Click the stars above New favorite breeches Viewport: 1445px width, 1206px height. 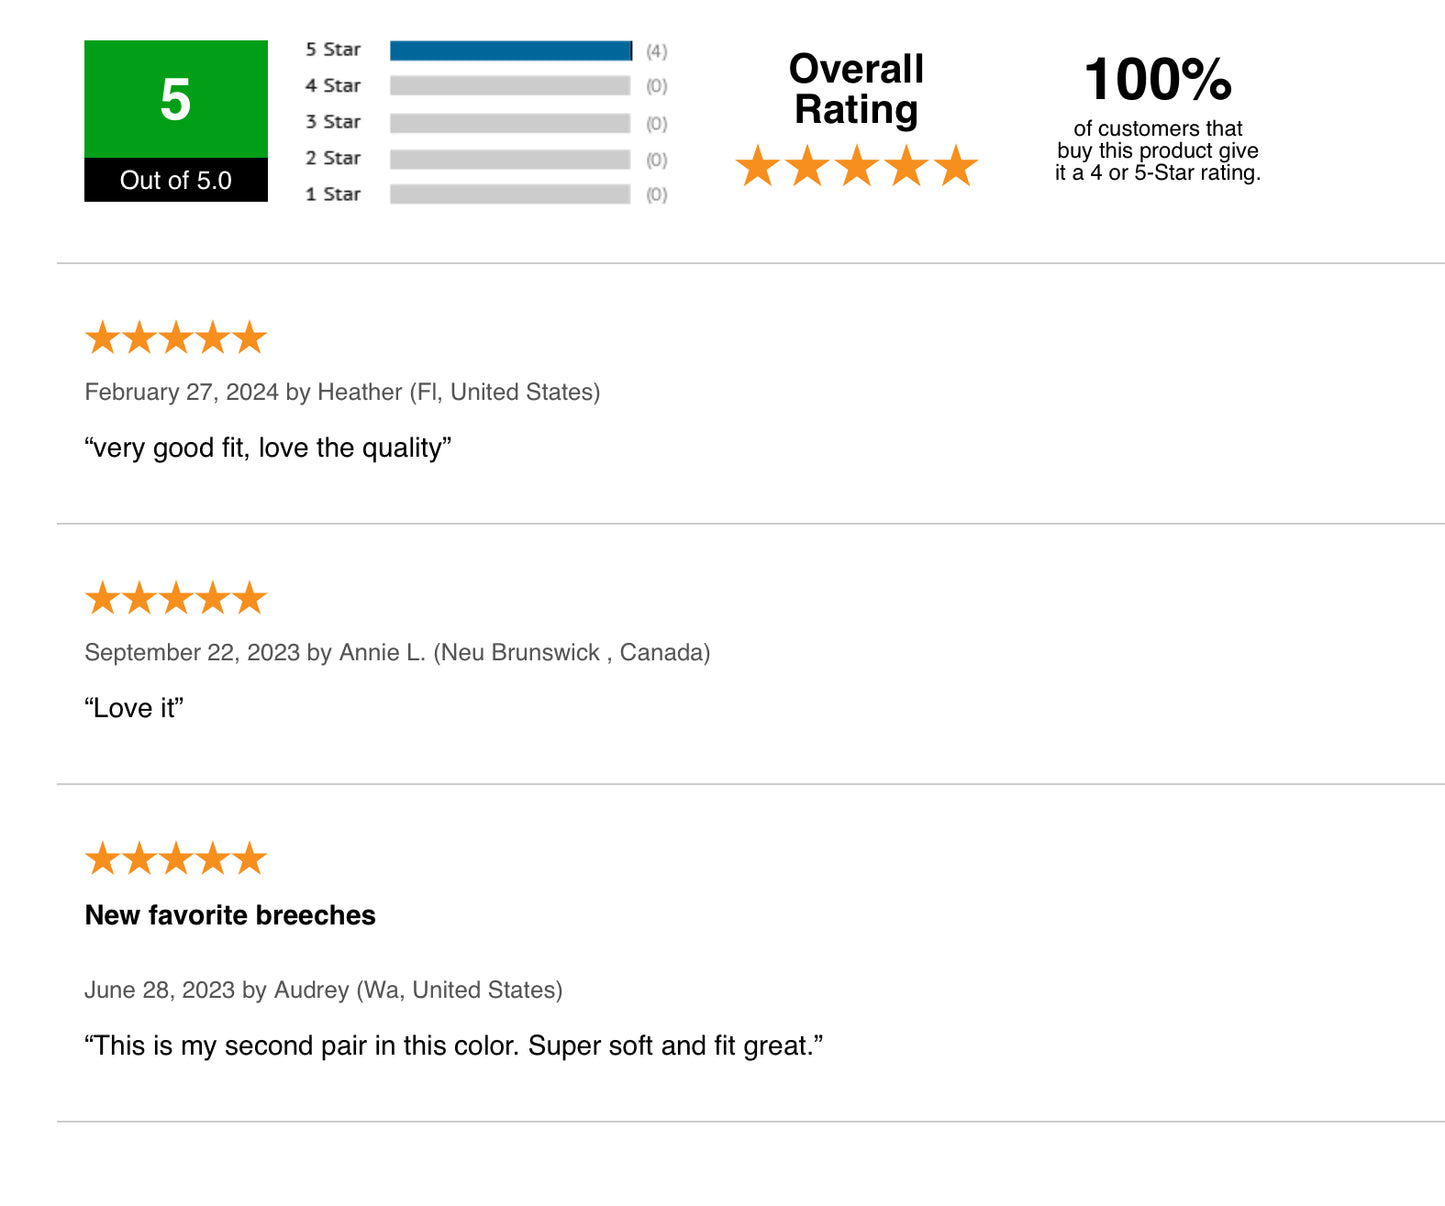[x=176, y=858]
